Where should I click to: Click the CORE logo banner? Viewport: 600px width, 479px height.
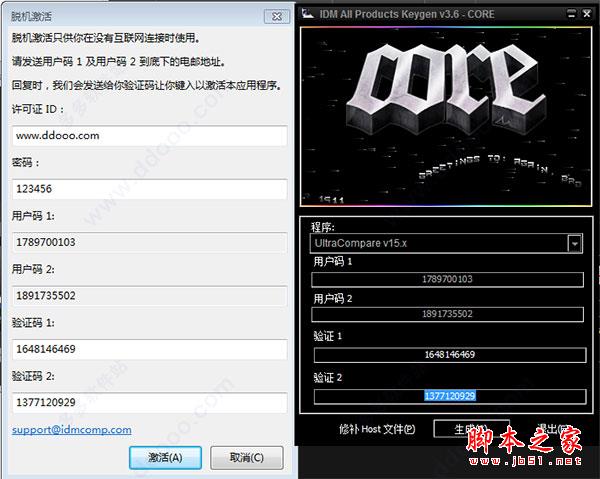[446, 116]
